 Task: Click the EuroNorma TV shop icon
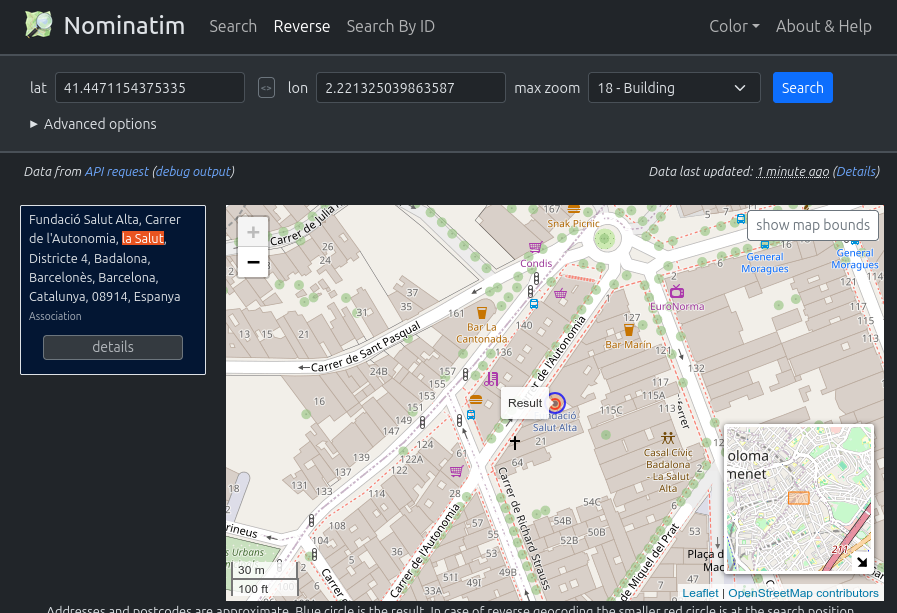[x=677, y=292]
